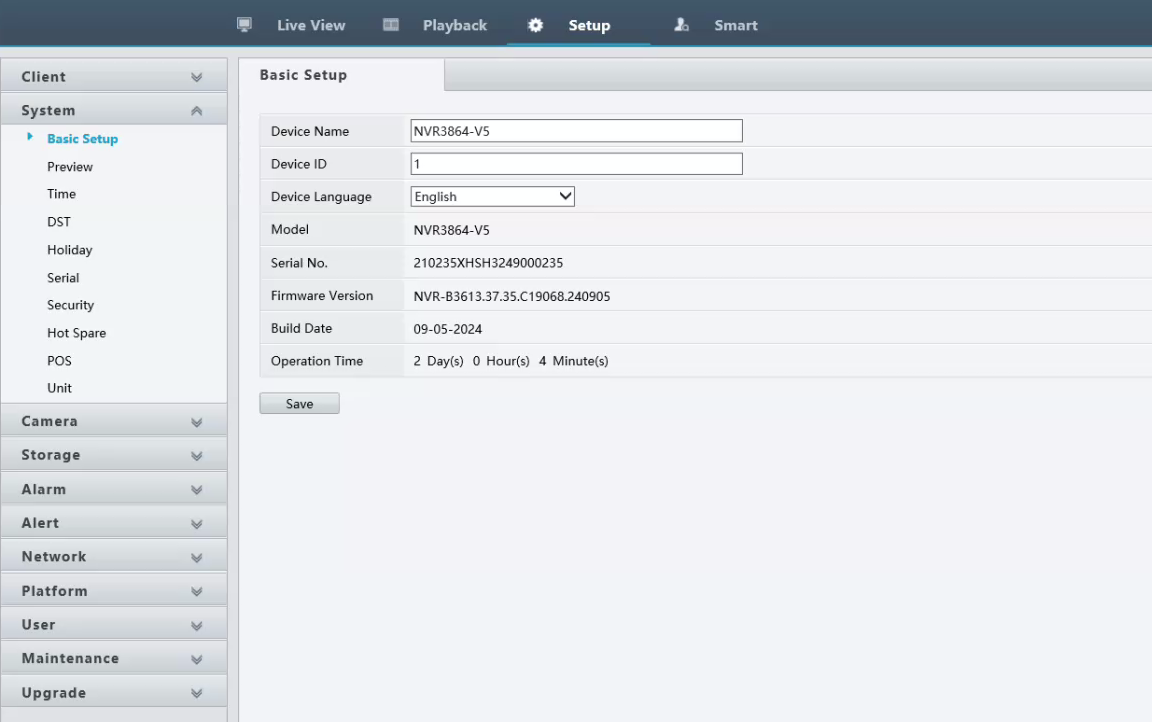
Task: Open the Hot Spare settings page
Action: click(x=76, y=333)
